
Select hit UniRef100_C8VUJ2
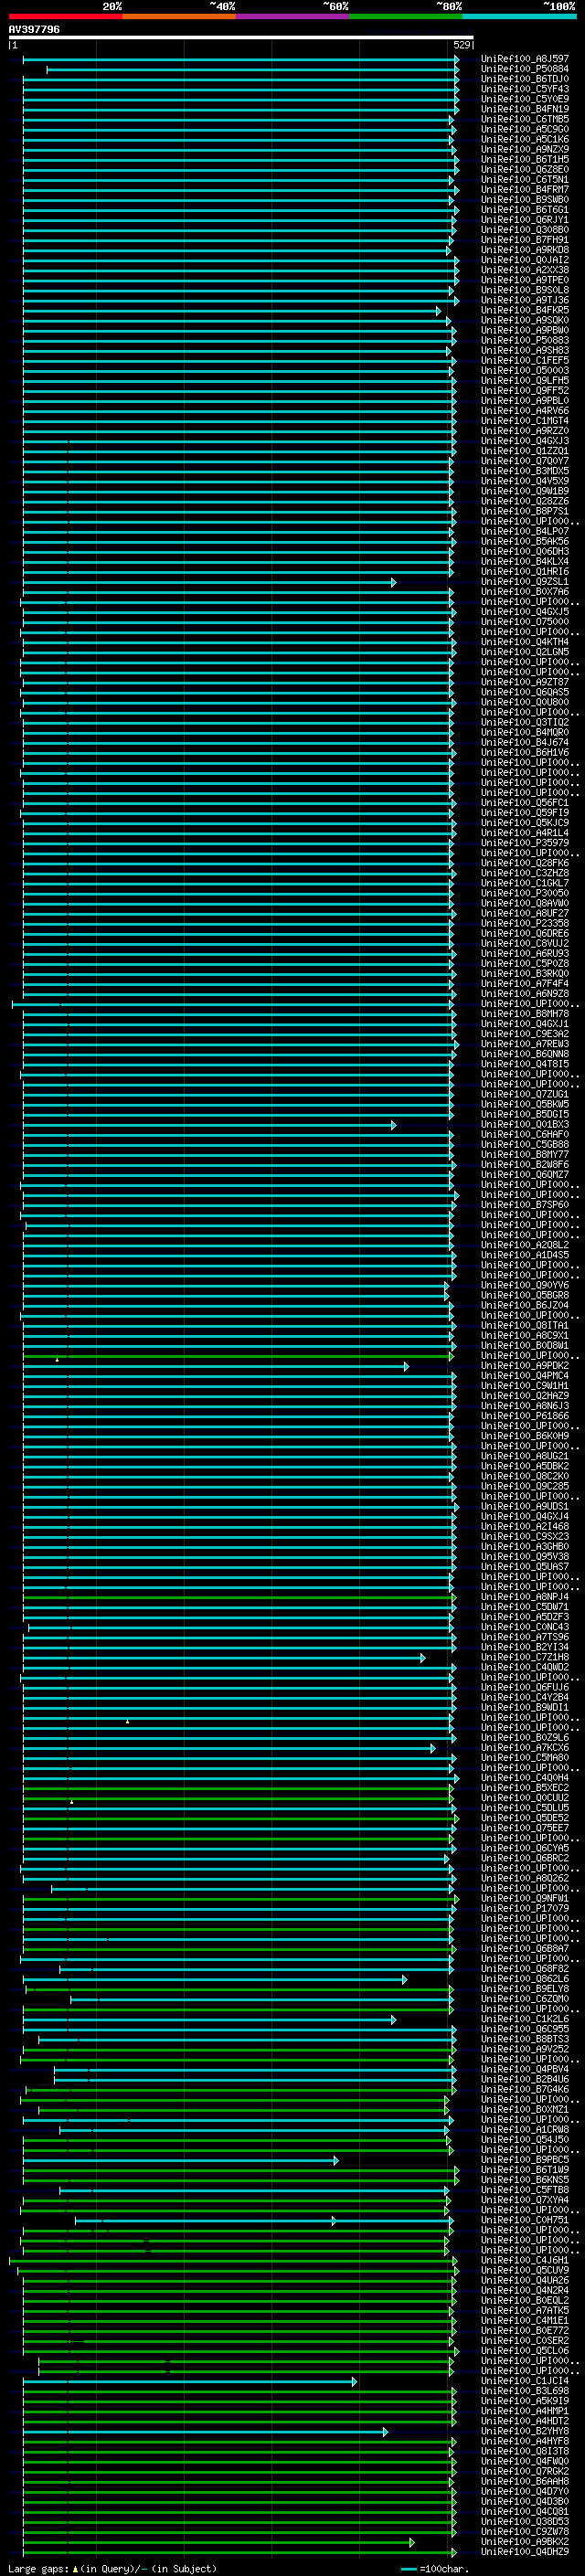(525, 944)
